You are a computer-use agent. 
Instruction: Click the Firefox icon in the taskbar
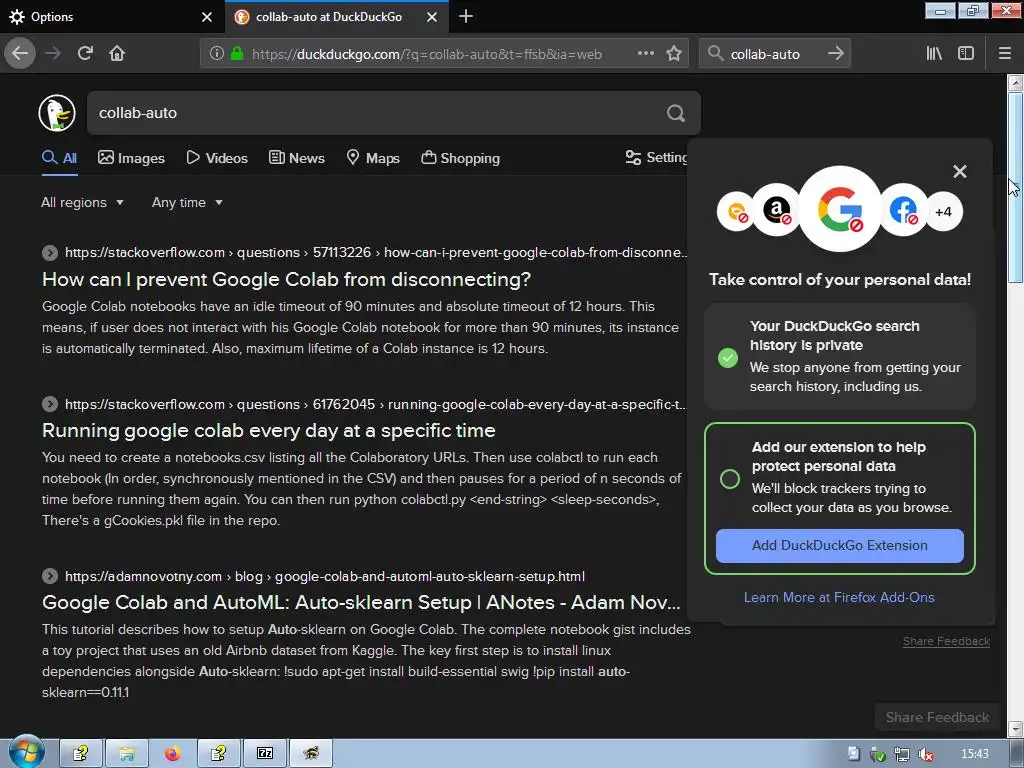click(x=172, y=754)
